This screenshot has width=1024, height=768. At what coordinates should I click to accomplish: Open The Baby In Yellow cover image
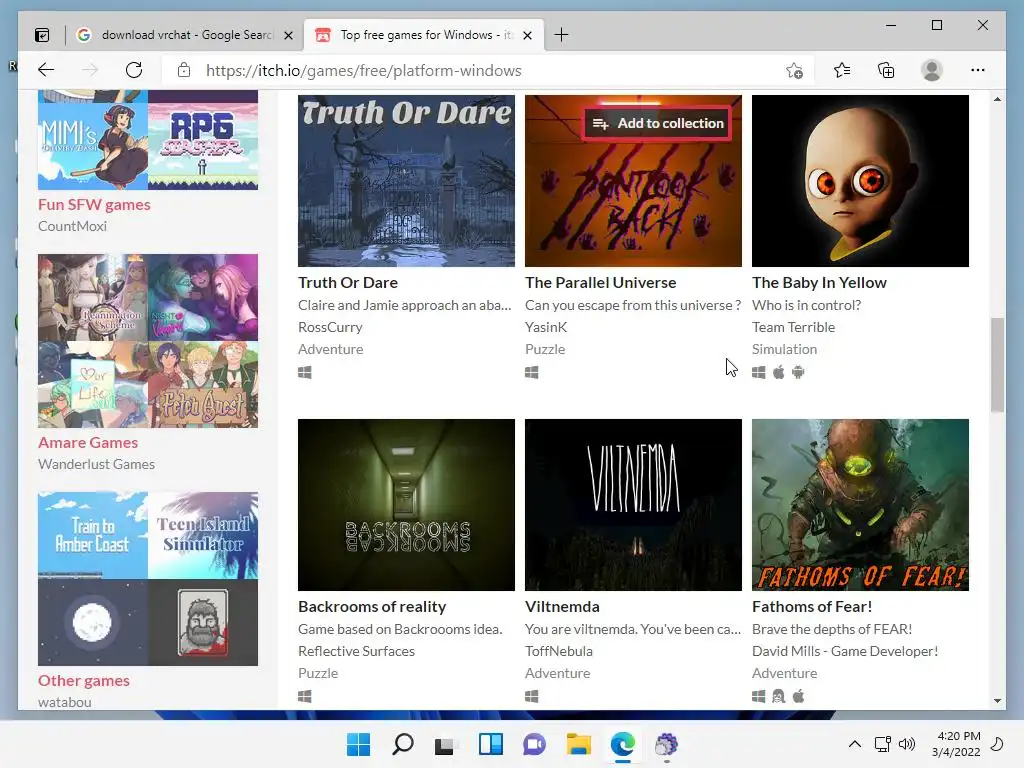[860, 181]
